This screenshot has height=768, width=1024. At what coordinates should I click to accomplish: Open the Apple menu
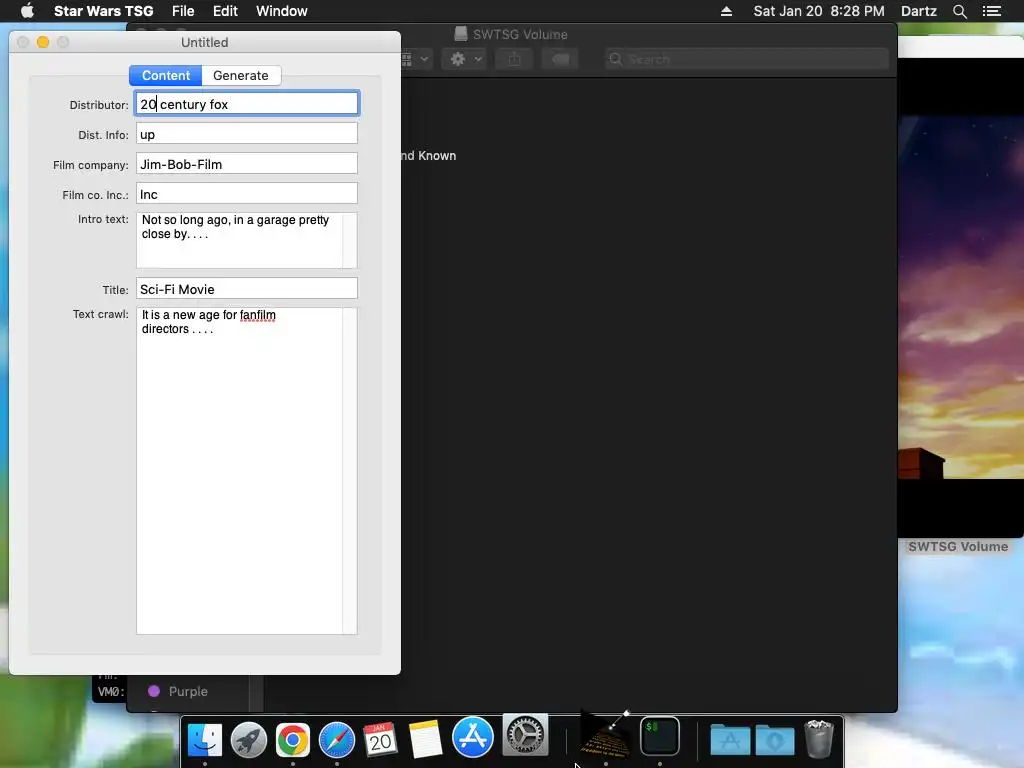pos(27,11)
